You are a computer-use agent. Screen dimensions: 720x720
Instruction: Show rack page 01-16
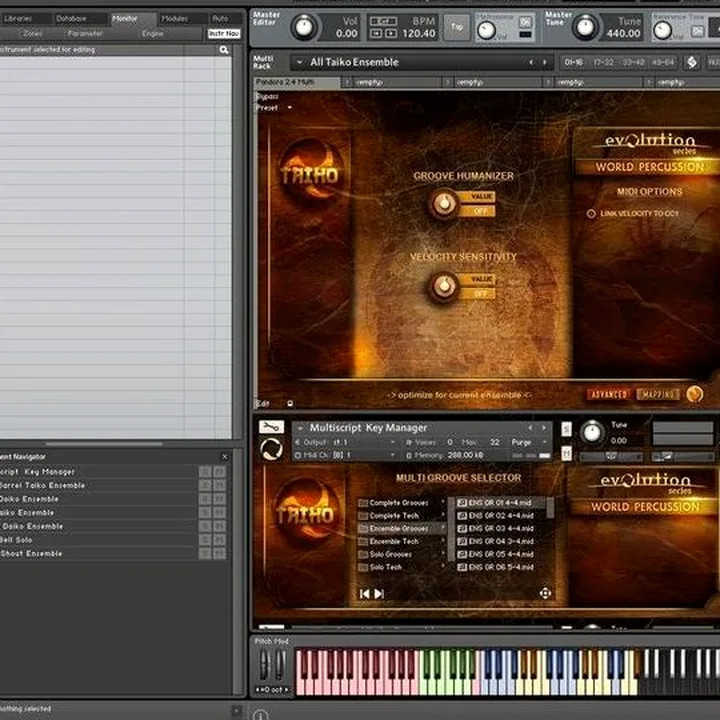pyautogui.click(x=574, y=62)
